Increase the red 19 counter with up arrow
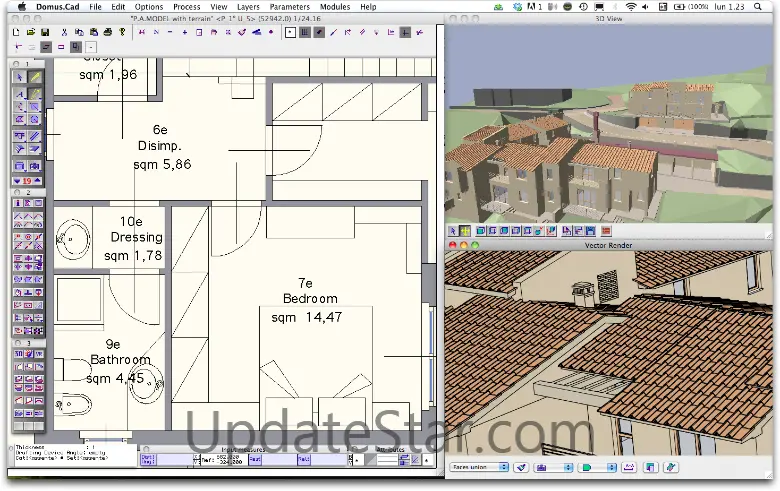The width and height of the screenshot is (780, 491). tap(38, 181)
